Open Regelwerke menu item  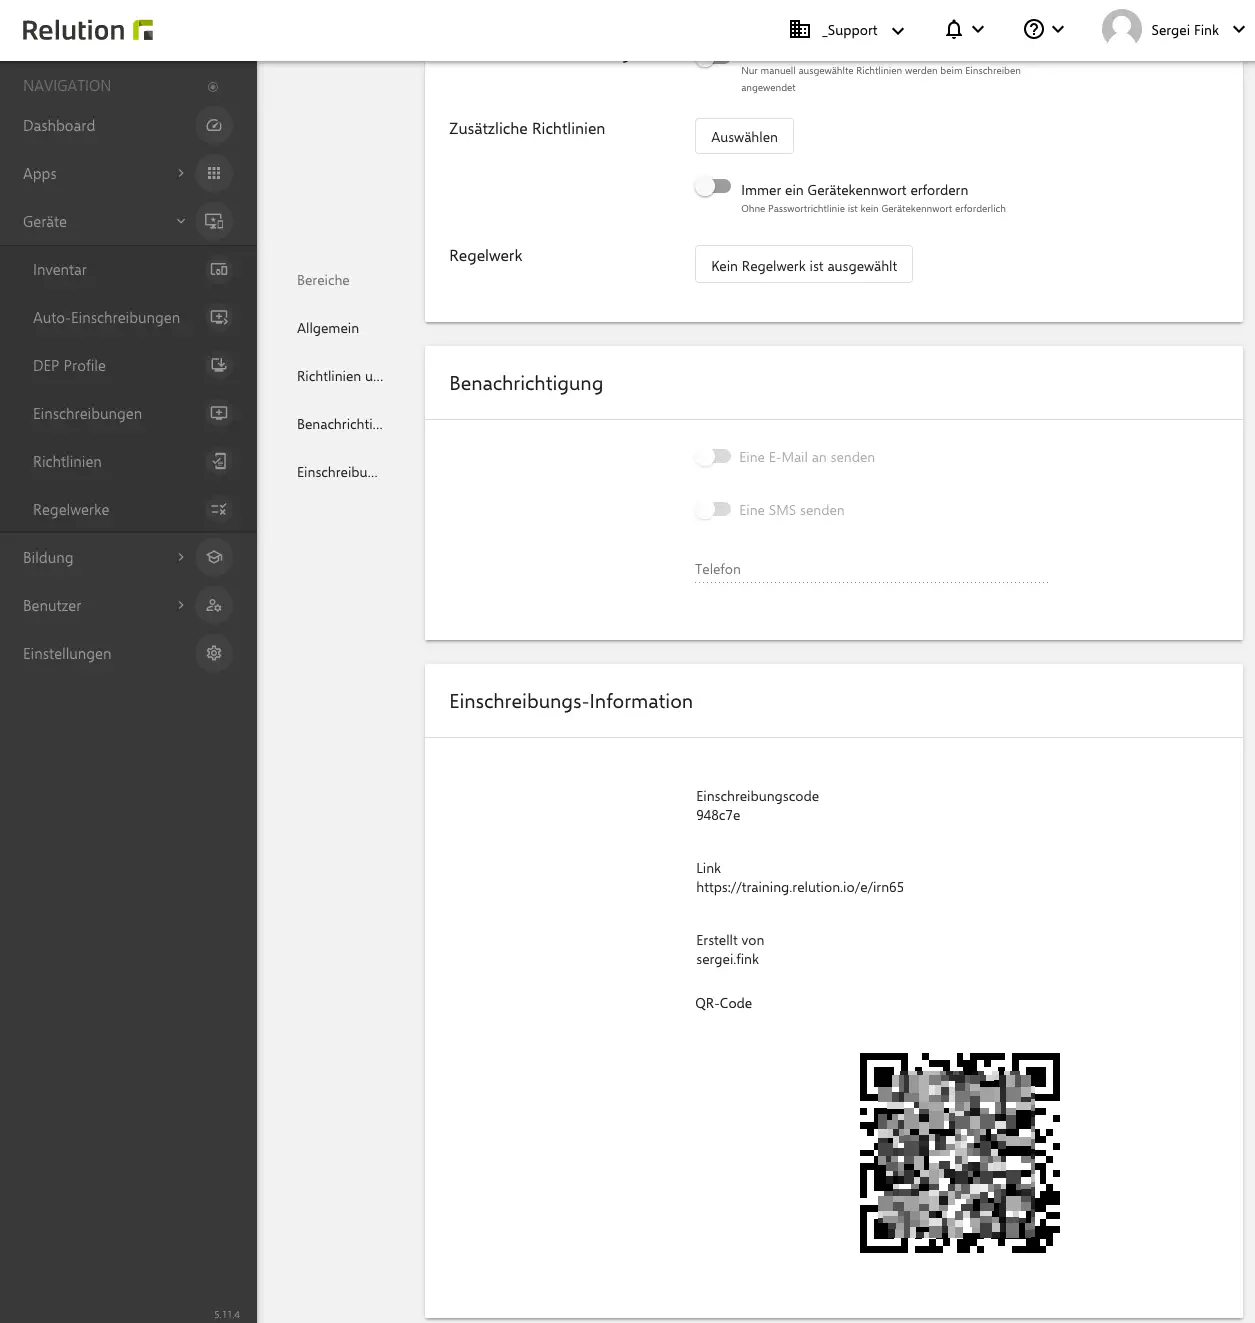coord(71,510)
